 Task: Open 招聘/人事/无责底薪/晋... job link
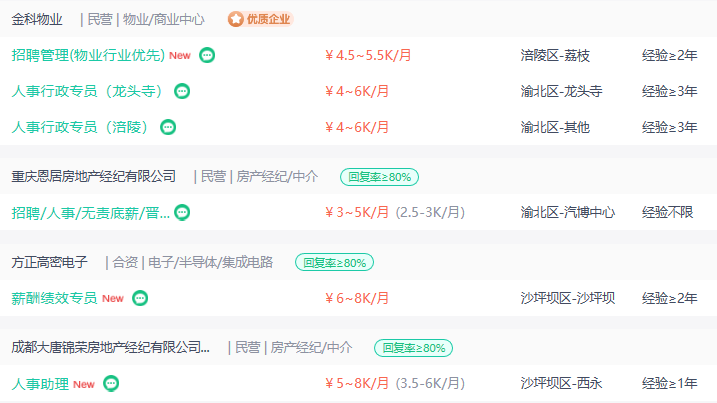pyautogui.click(x=91, y=213)
